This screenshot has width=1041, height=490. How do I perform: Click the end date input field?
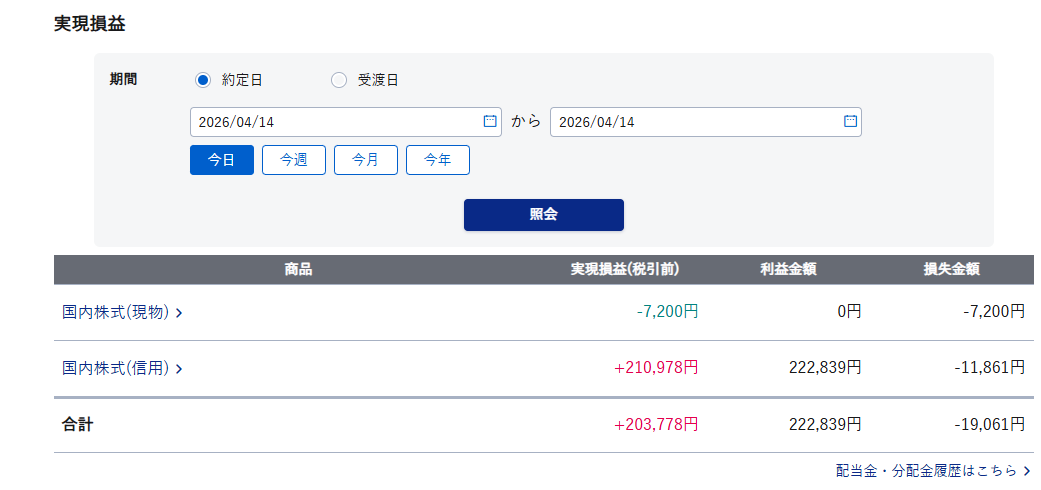tap(695, 122)
